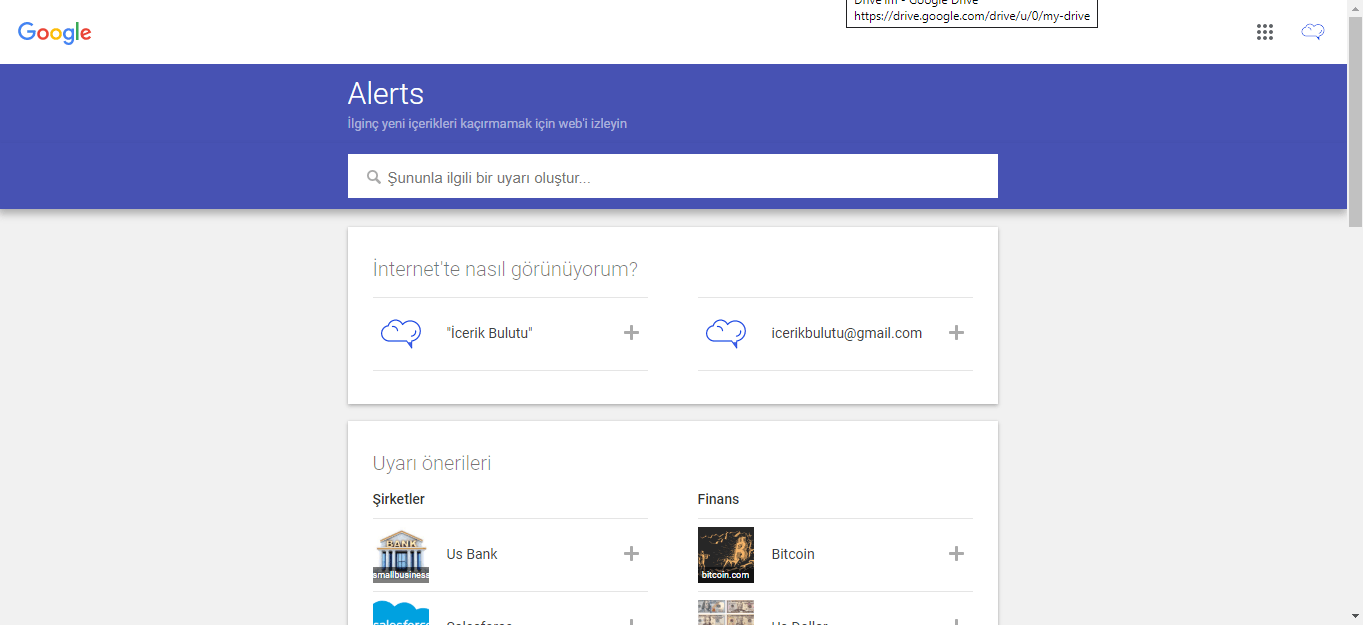
Task: Add the Us Dollar suggested alert
Action: point(956,621)
